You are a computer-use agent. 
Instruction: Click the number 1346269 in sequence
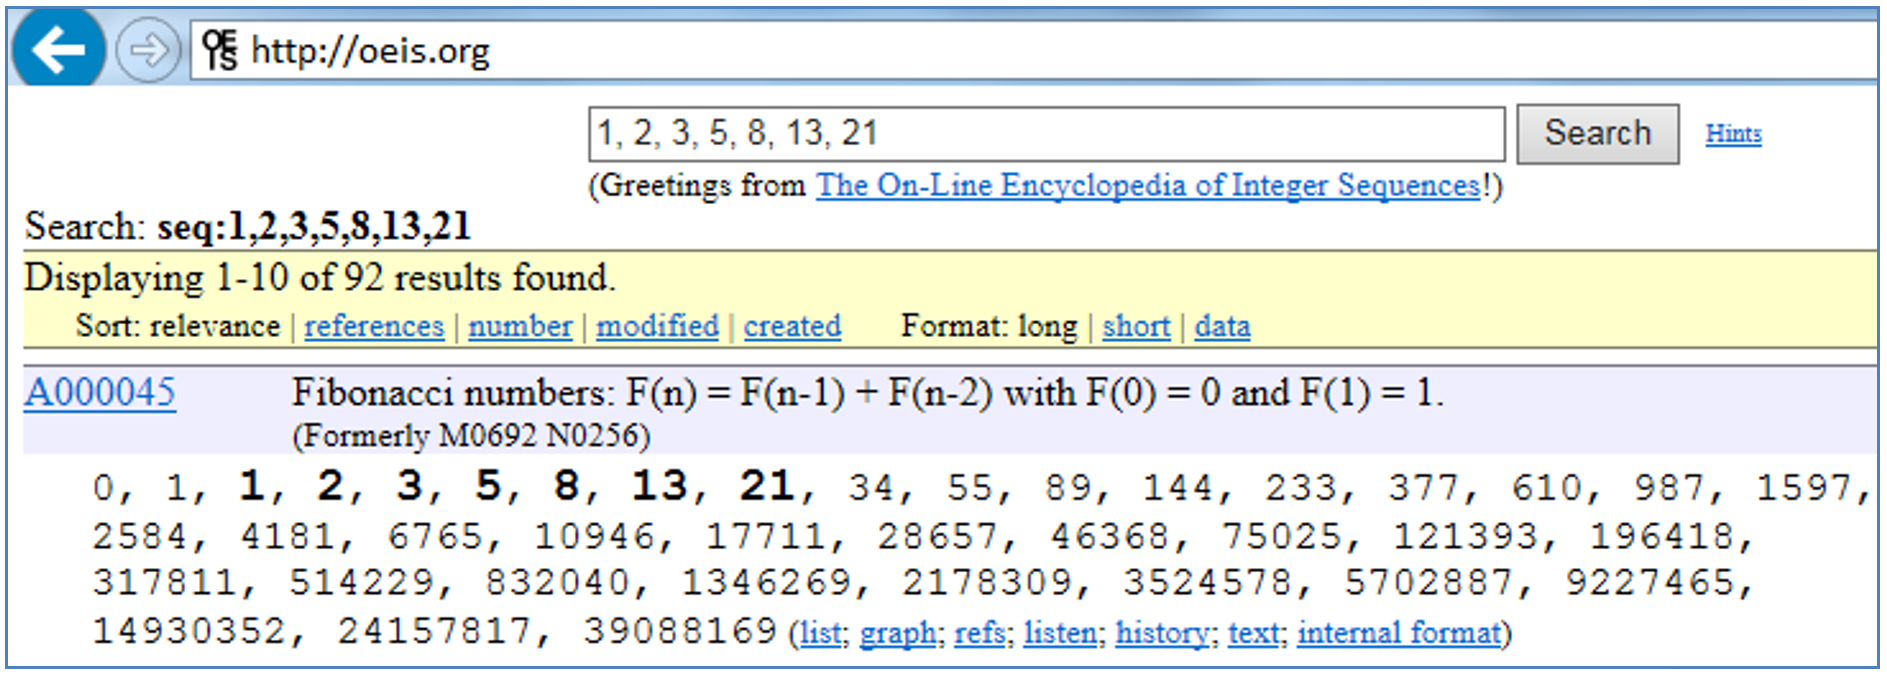(766, 582)
